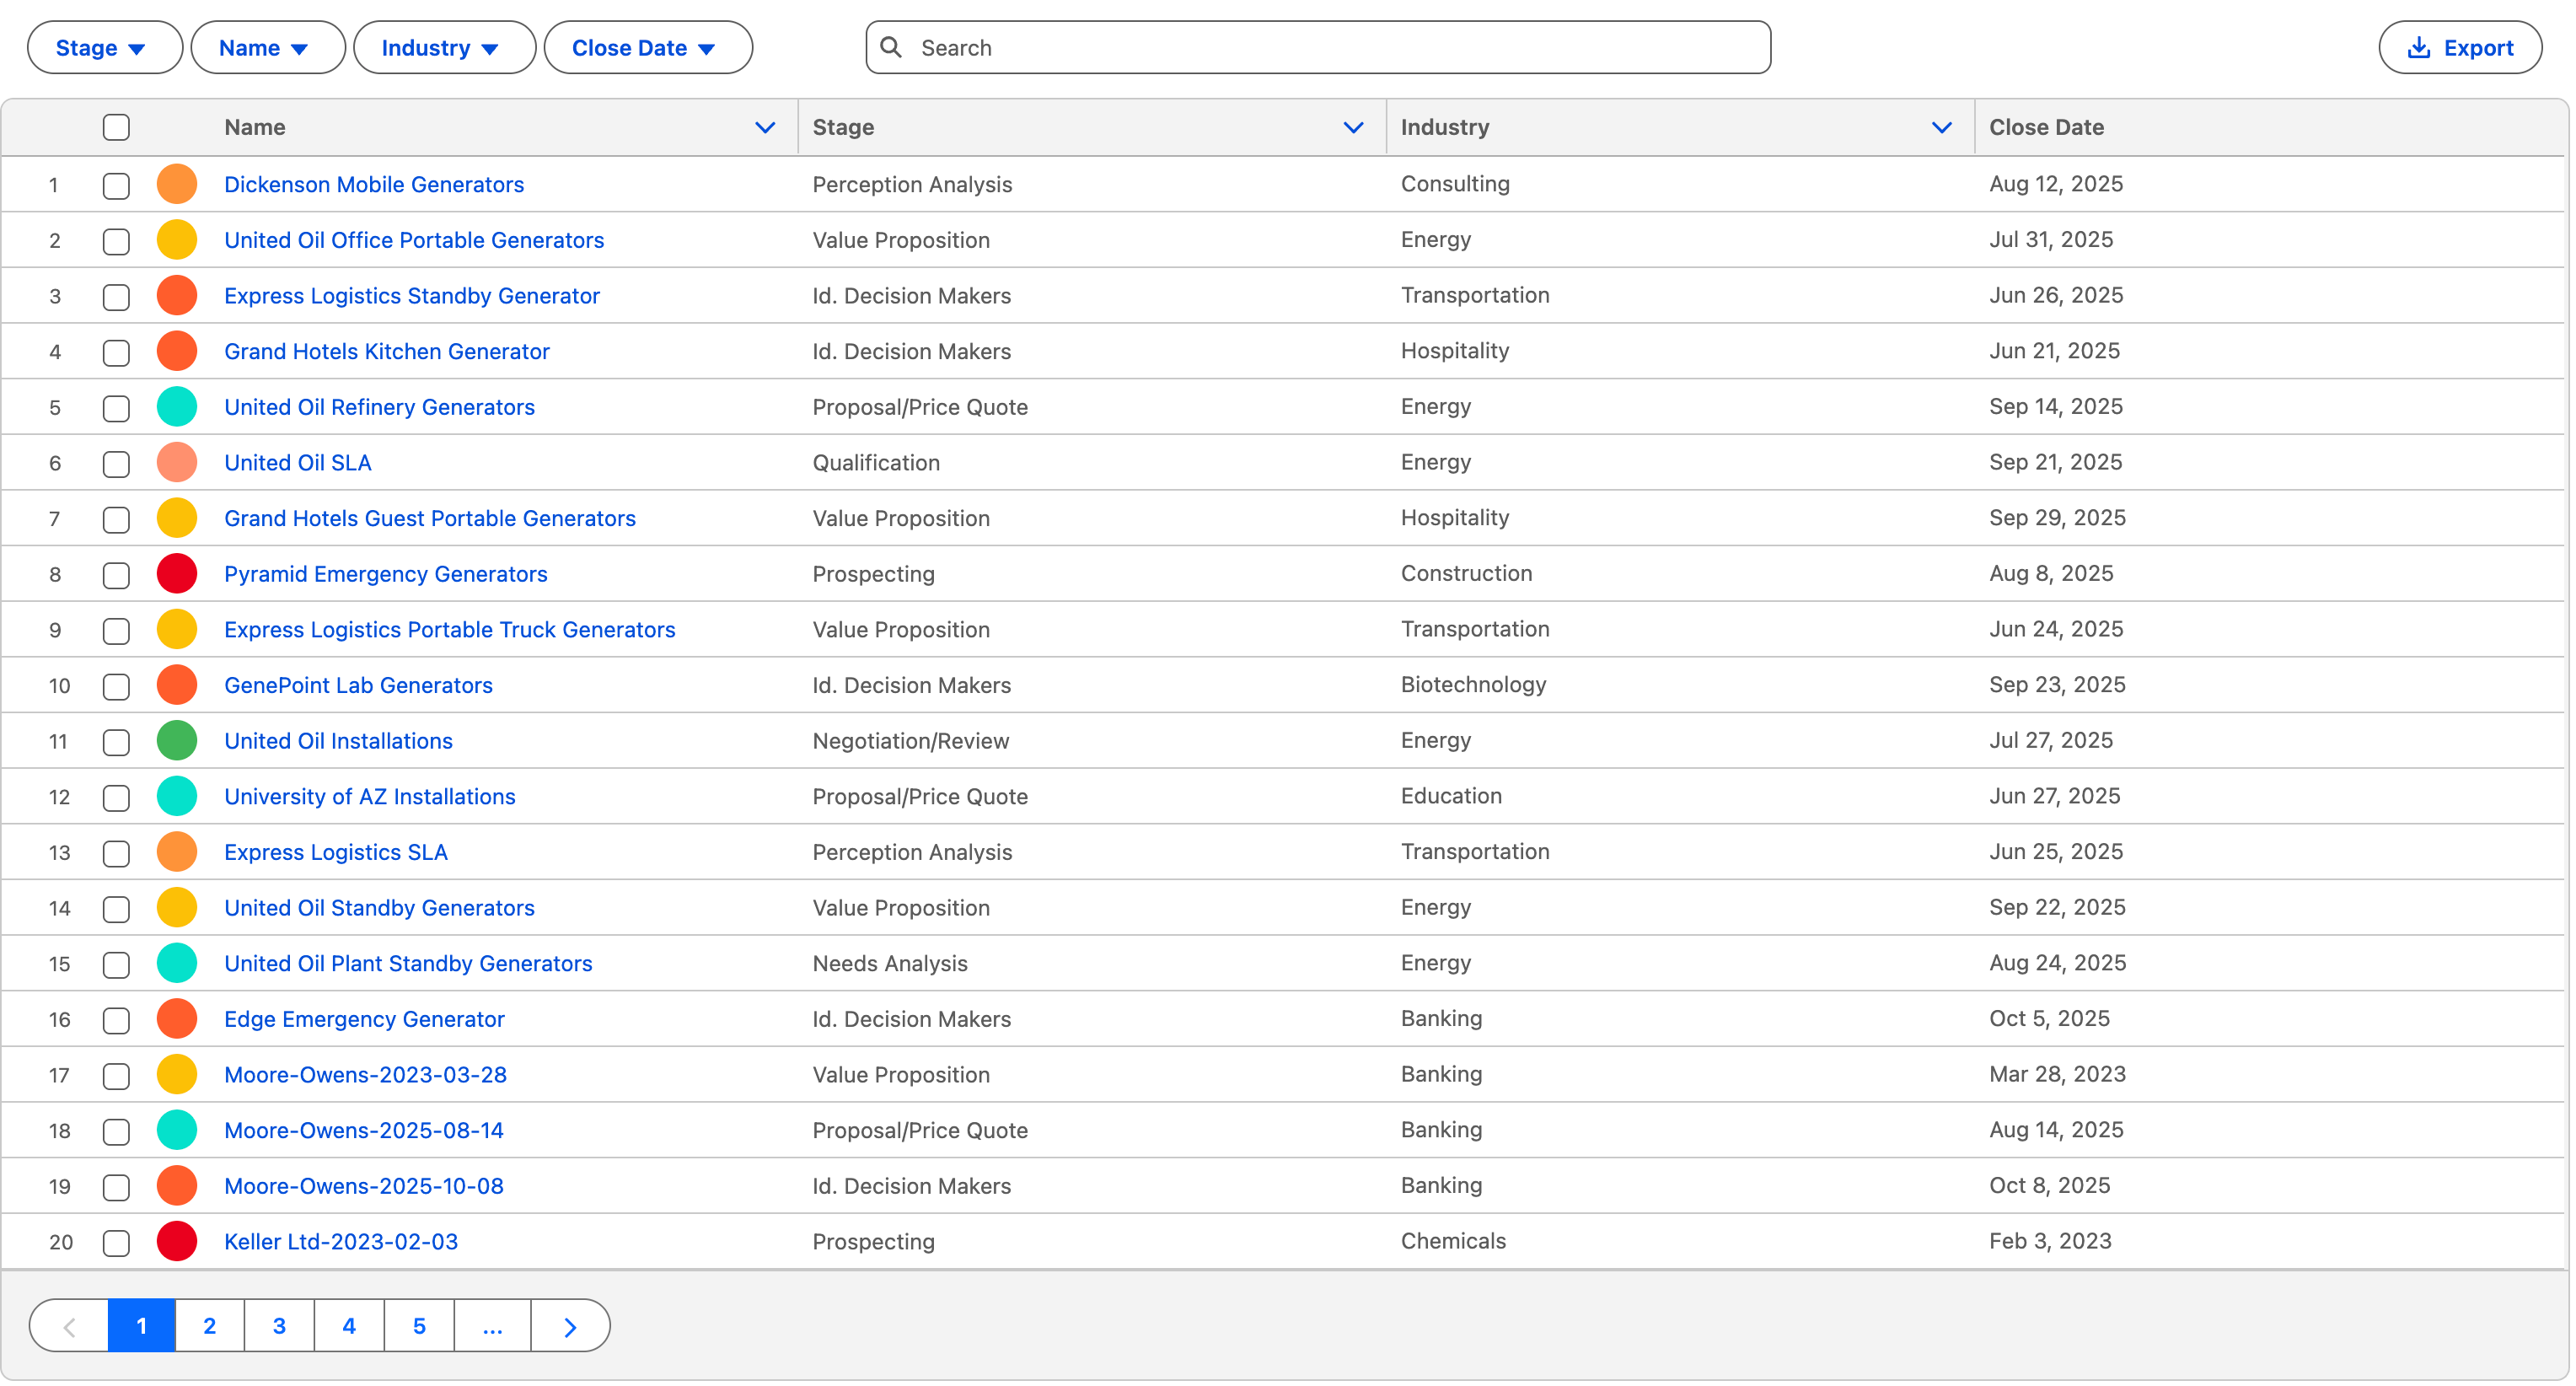
Task: Click the search magnifier icon
Action: (x=890, y=47)
